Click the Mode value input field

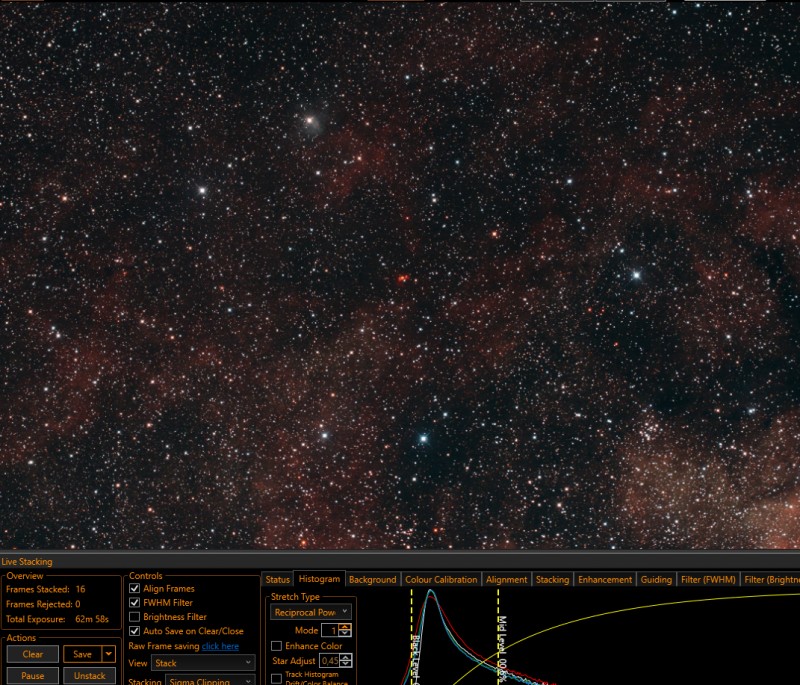point(331,630)
